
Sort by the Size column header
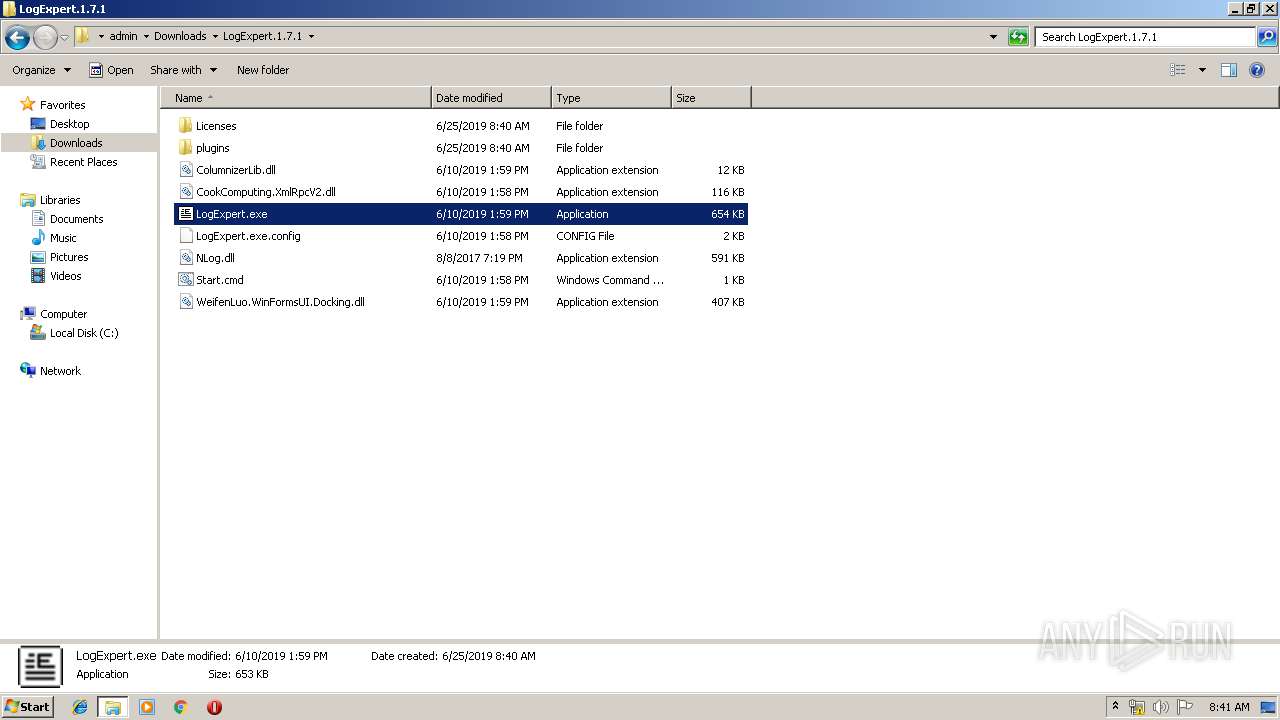click(711, 98)
